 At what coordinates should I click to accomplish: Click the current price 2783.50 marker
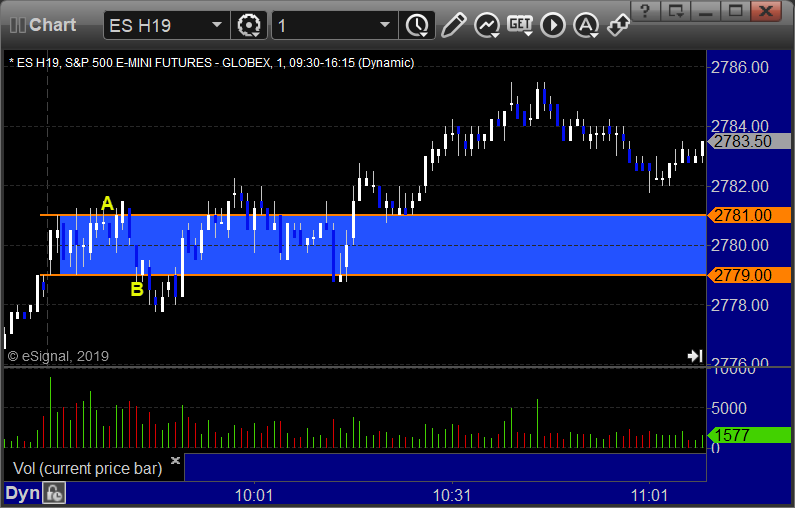(749, 141)
